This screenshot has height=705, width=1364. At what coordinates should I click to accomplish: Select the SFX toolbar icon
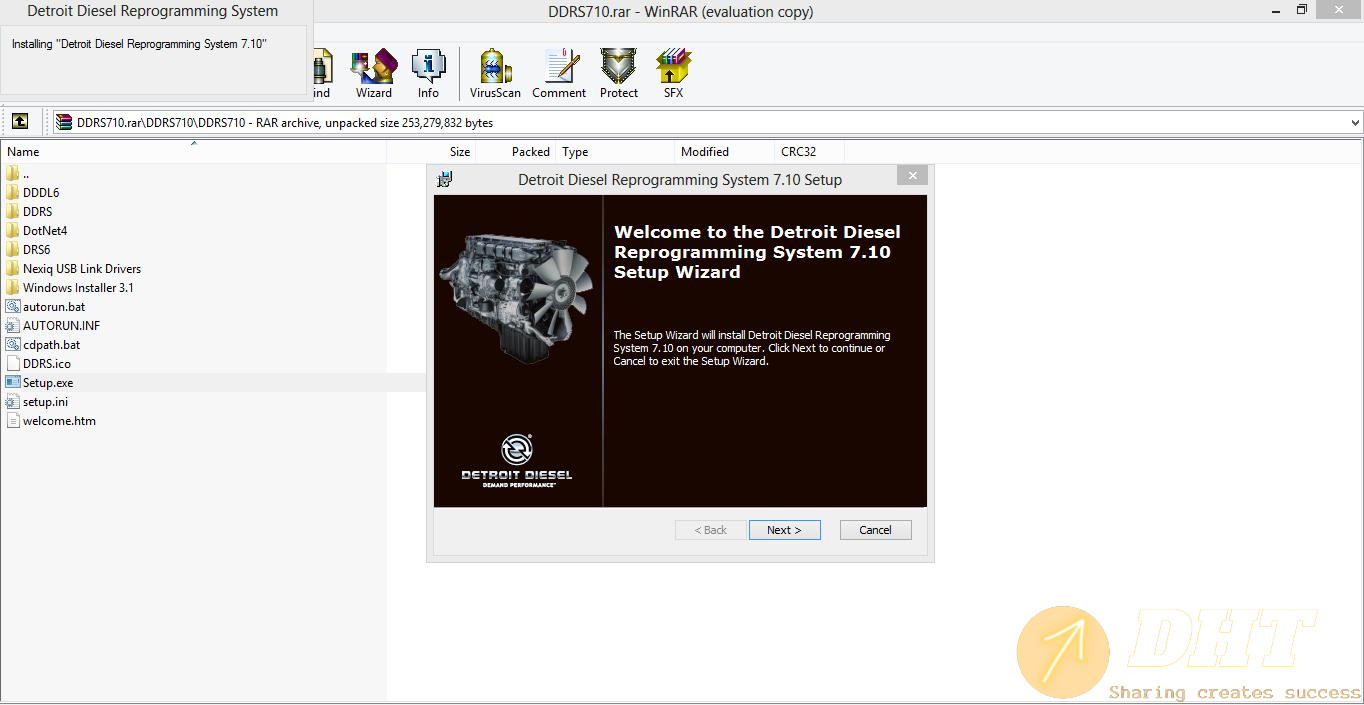click(x=673, y=73)
